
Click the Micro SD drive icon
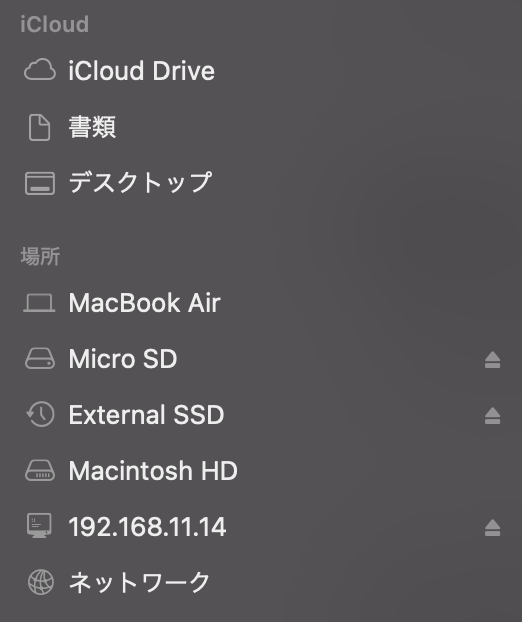[x=40, y=359]
